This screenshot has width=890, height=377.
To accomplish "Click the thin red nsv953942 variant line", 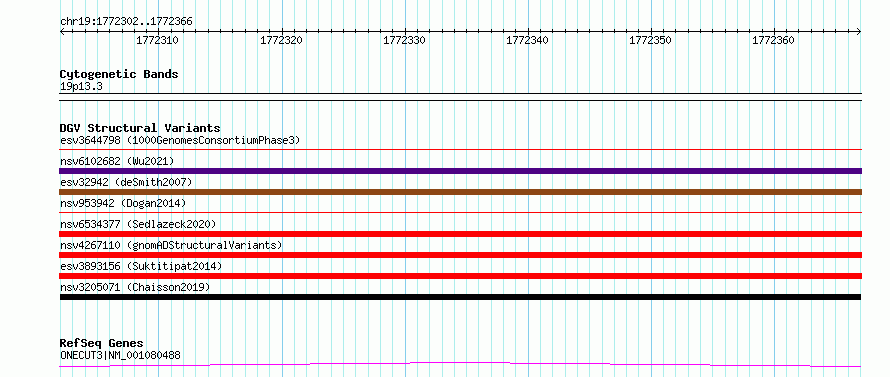I will 460,213.
